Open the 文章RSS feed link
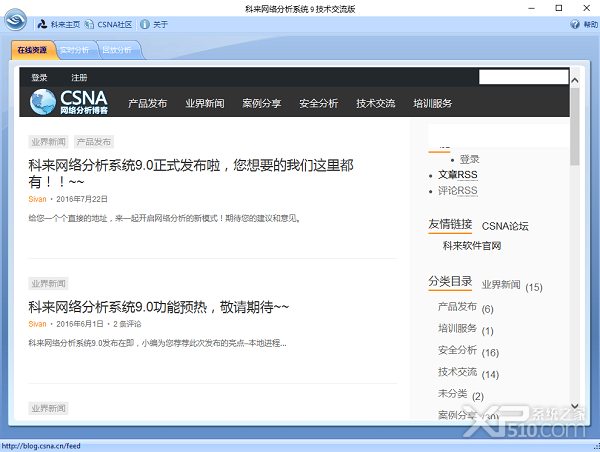 [458, 175]
